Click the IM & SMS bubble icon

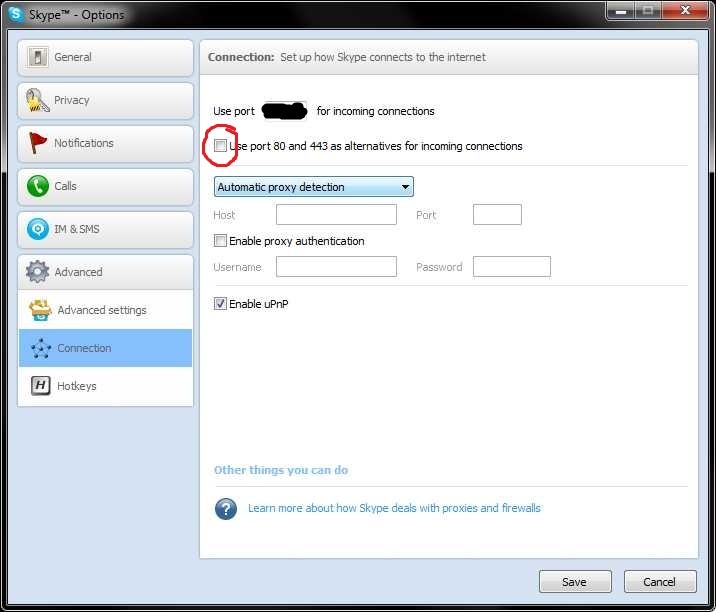click(x=37, y=229)
